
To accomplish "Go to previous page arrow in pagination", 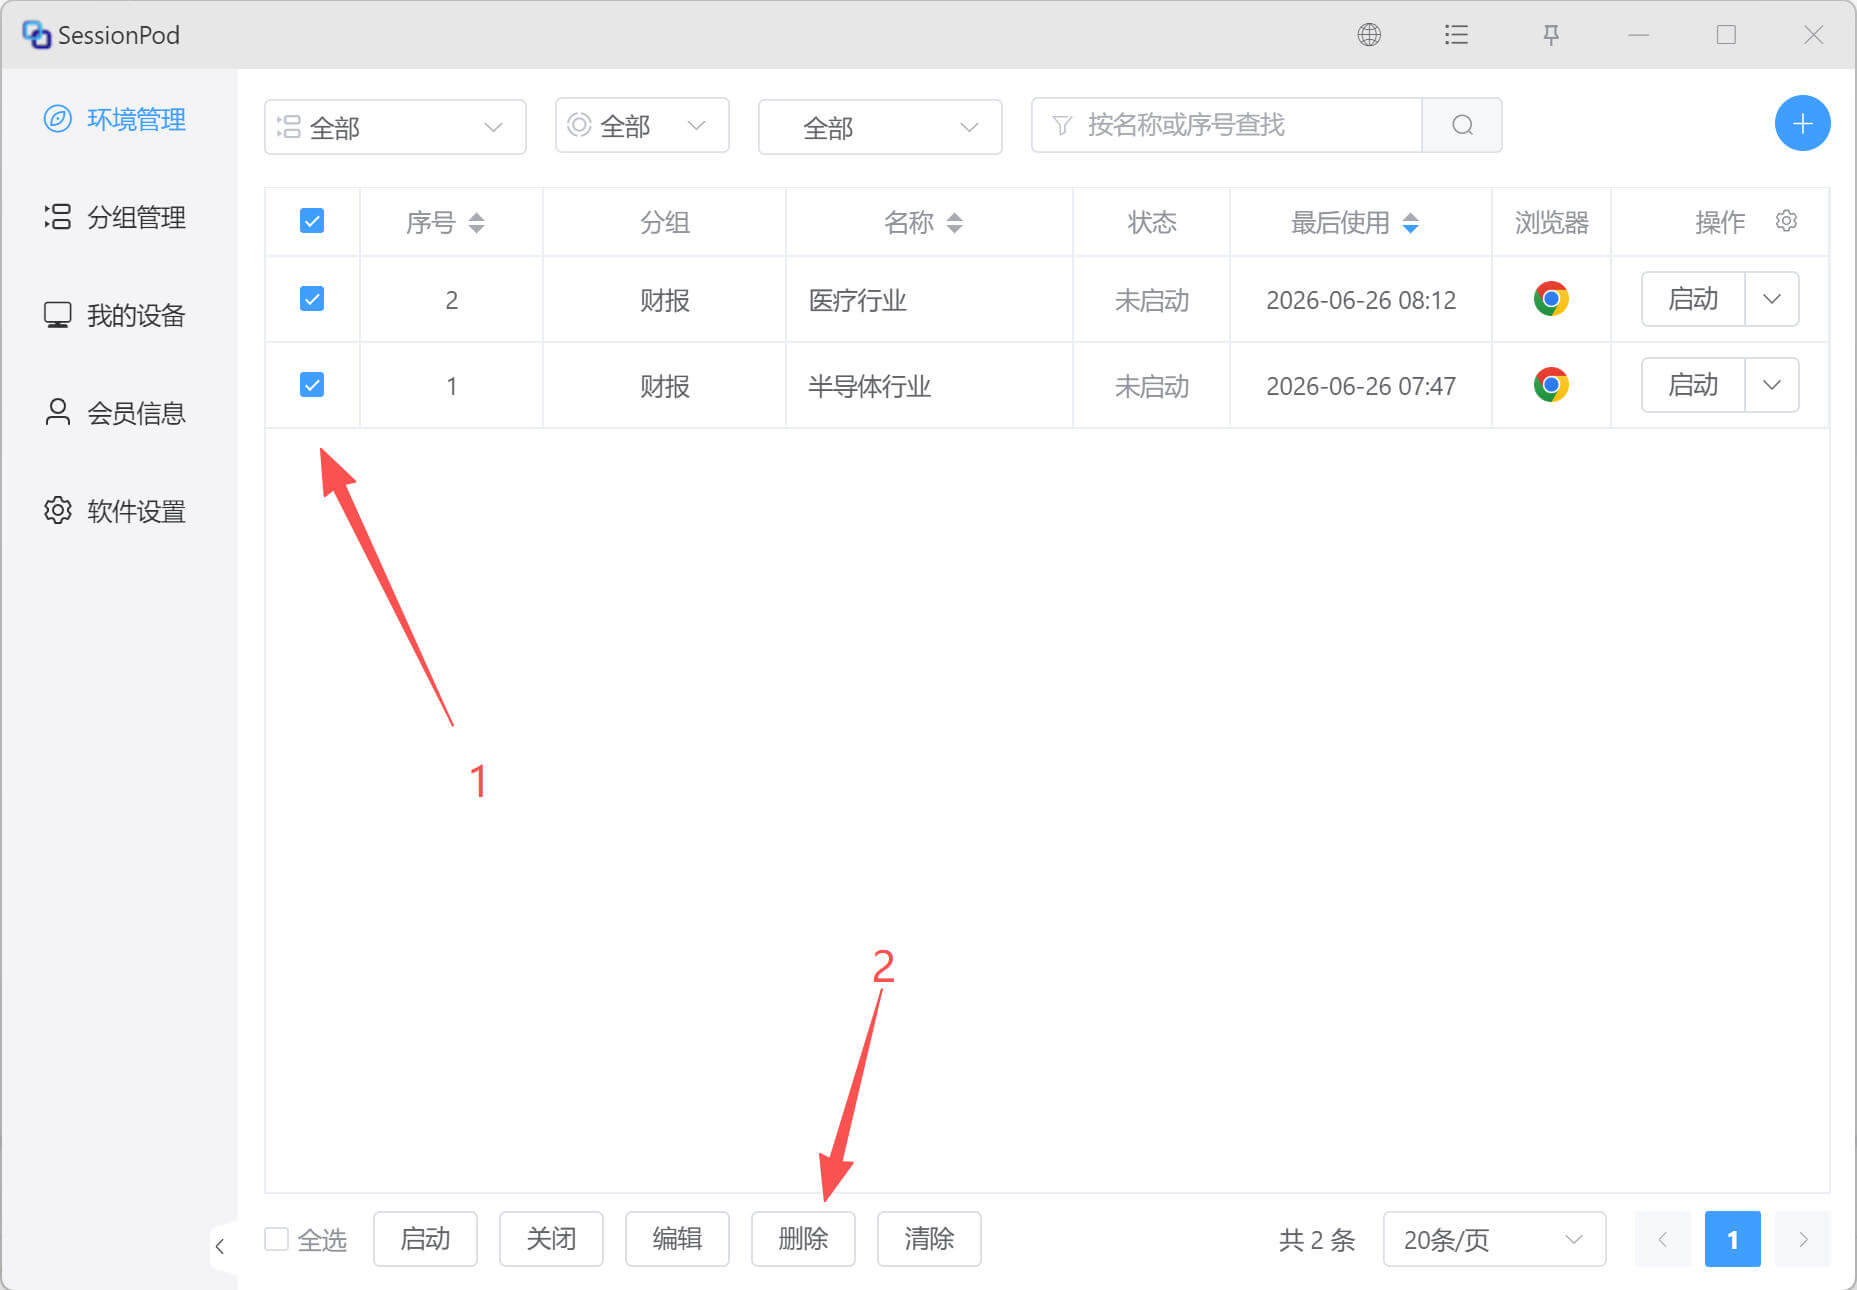I will 1662,1240.
